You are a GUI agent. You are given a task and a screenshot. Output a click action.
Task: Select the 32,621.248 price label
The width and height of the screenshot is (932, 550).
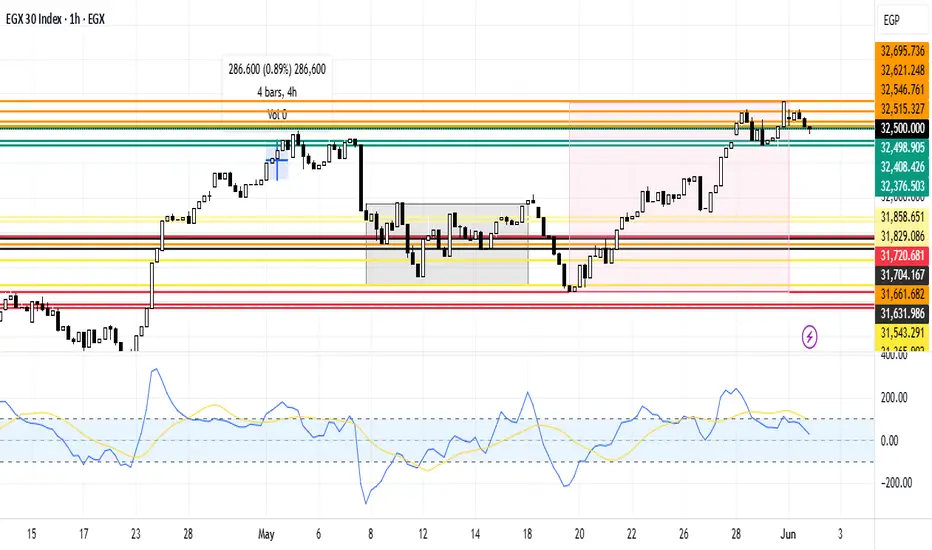[x=902, y=70]
